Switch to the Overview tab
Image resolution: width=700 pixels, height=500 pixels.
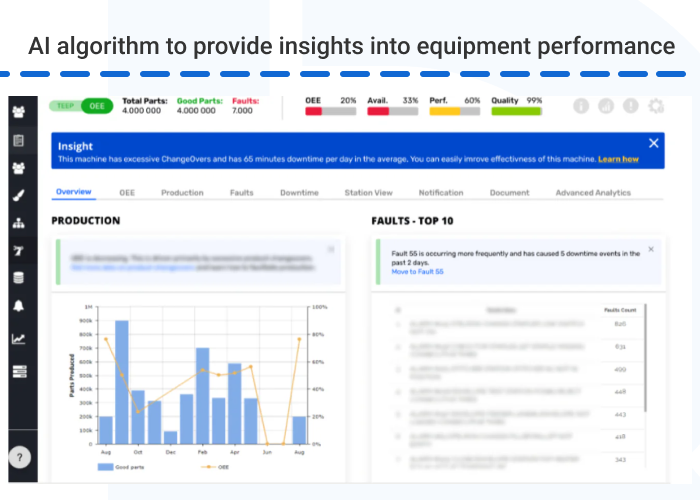(x=74, y=192)
